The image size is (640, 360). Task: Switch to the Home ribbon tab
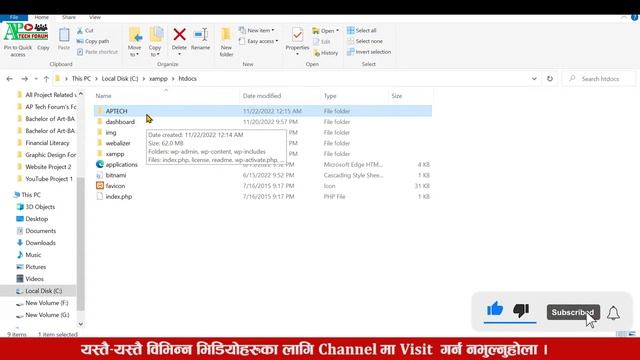pyautogui.click(x=41, y=18)
